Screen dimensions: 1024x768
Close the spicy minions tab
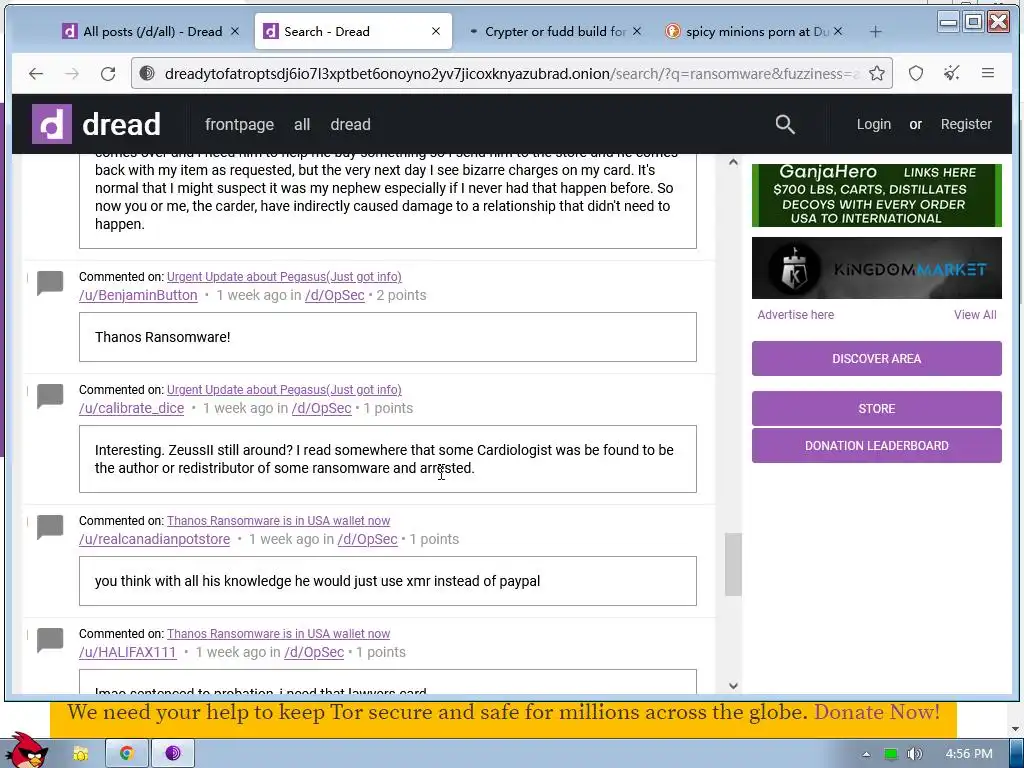tap(838, 31)
